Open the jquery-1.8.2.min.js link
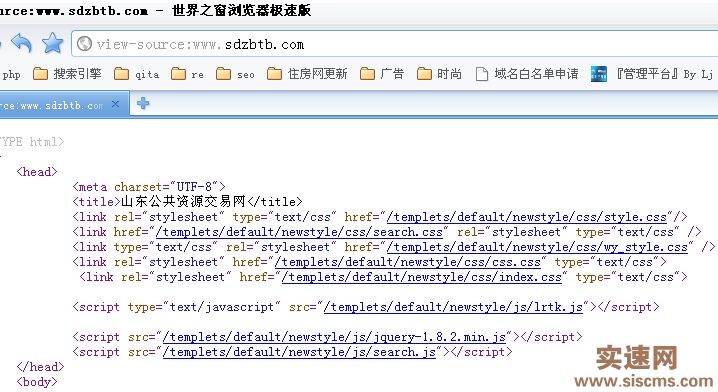The width and height of the screenshot is (718, 392). [334, 337]
